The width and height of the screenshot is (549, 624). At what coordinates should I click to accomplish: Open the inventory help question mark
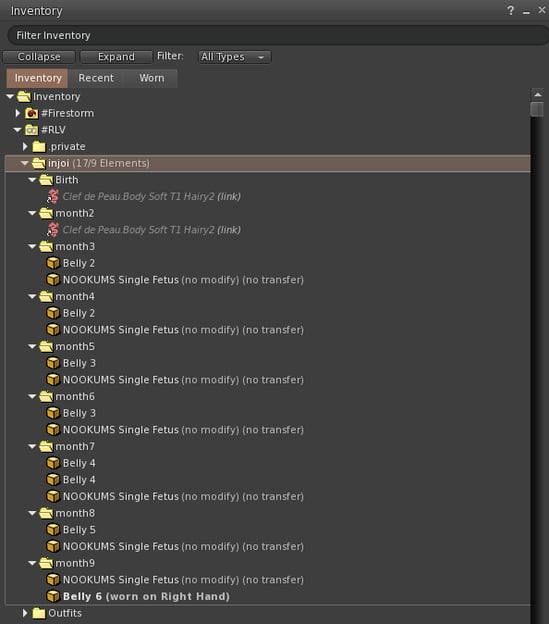coord(511,11)
